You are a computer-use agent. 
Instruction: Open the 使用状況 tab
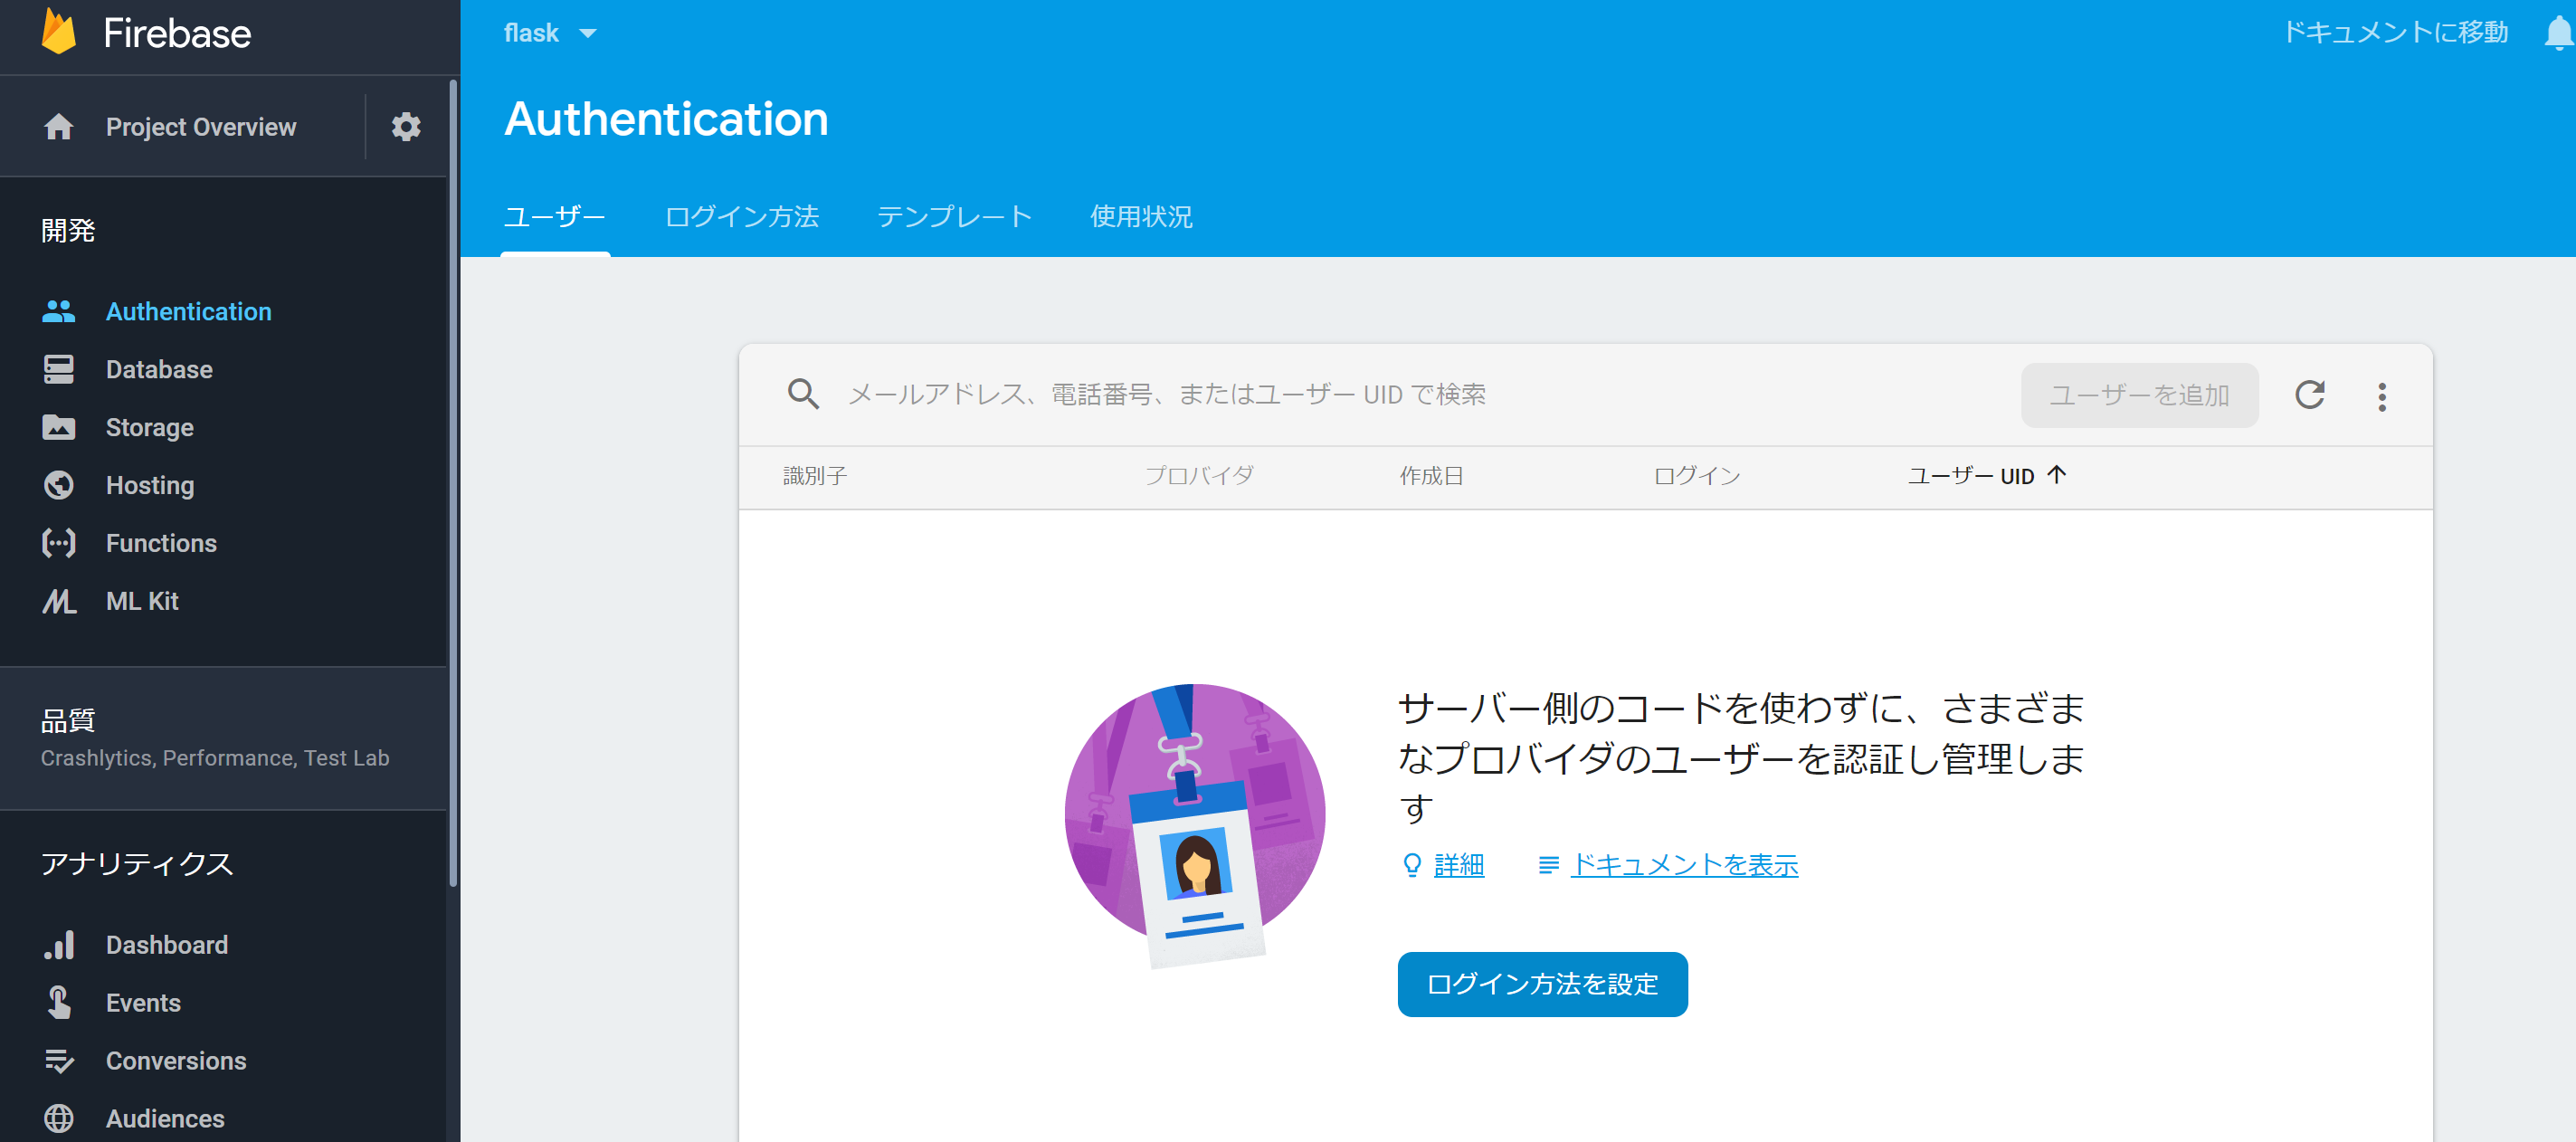(x=1141, y=217)
